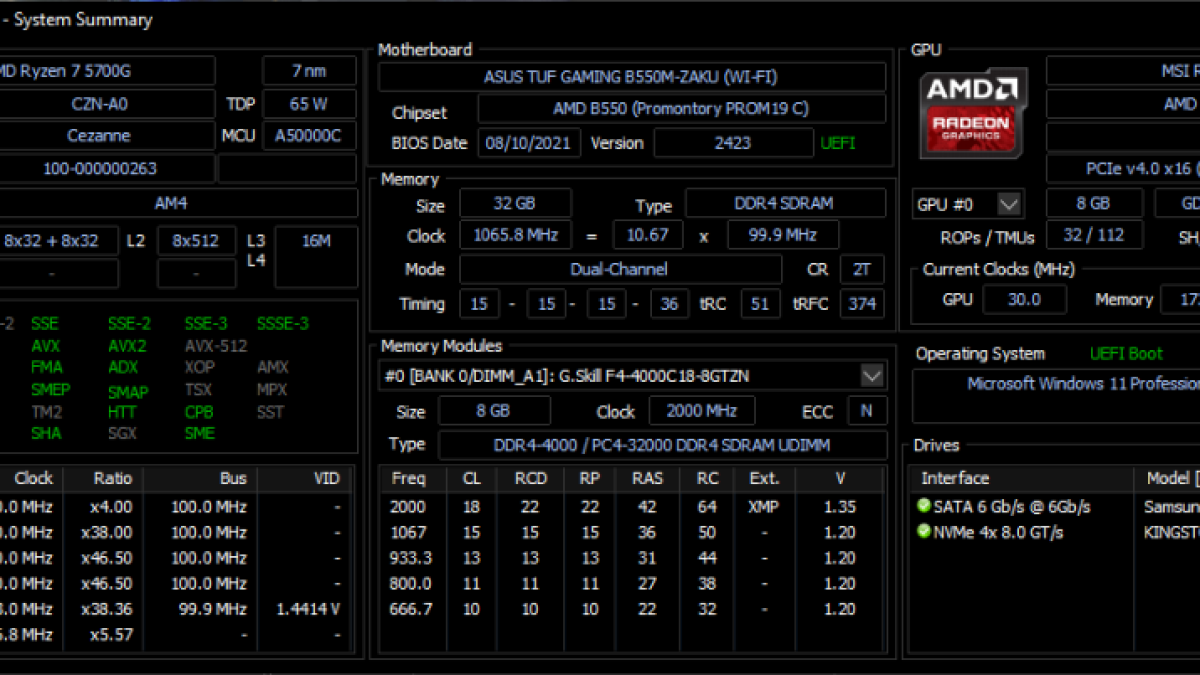Click the AVX2 feature flag
Screen dimensions: 1200x675
[127, 346]
